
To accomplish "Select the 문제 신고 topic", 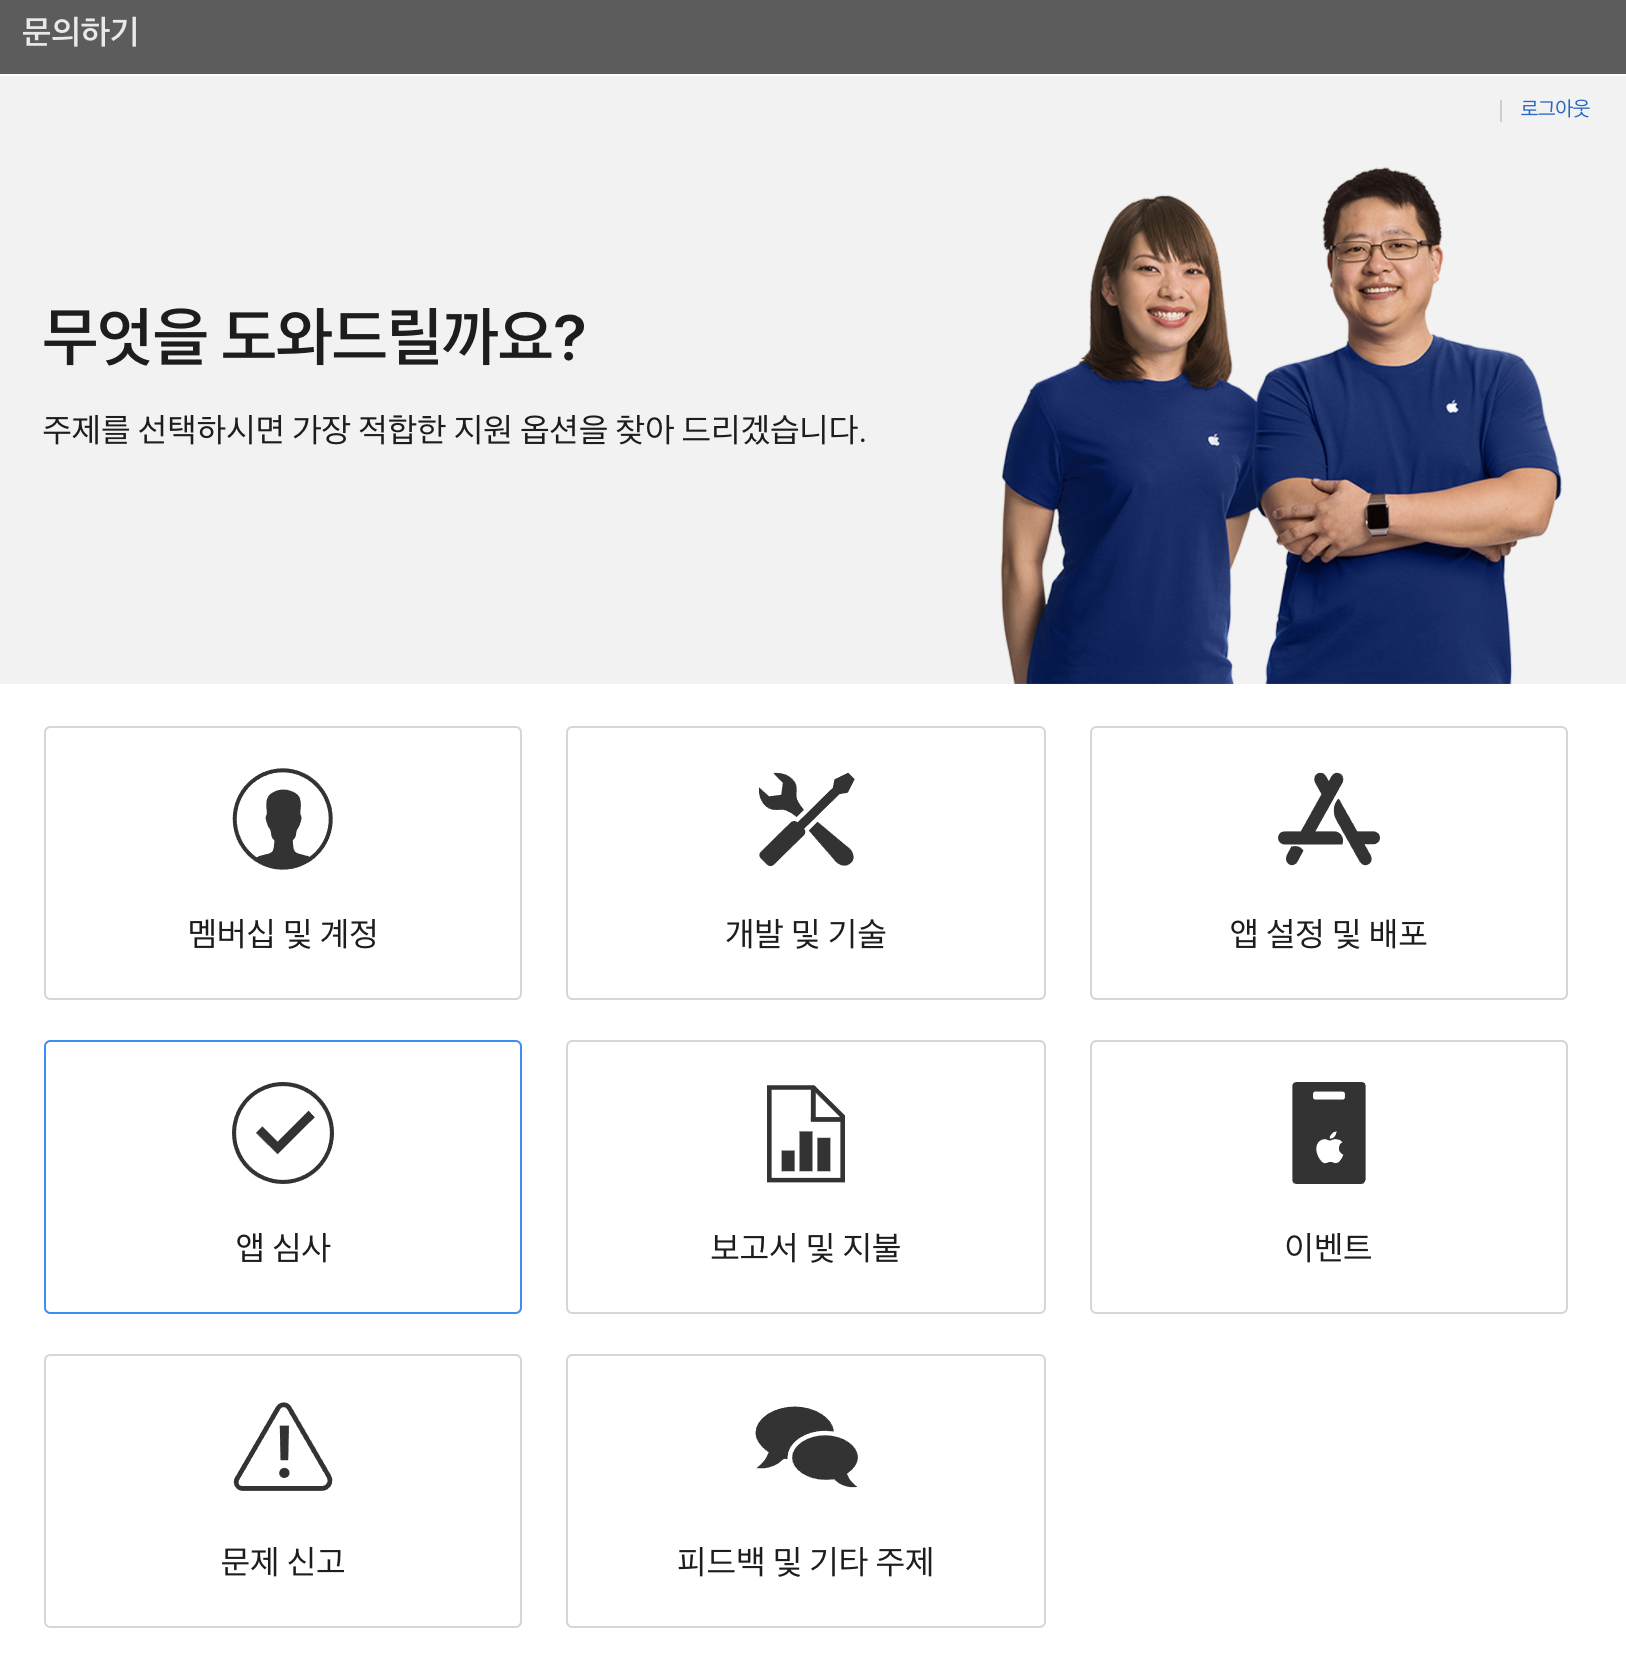I will click(x=283, y=1491).
